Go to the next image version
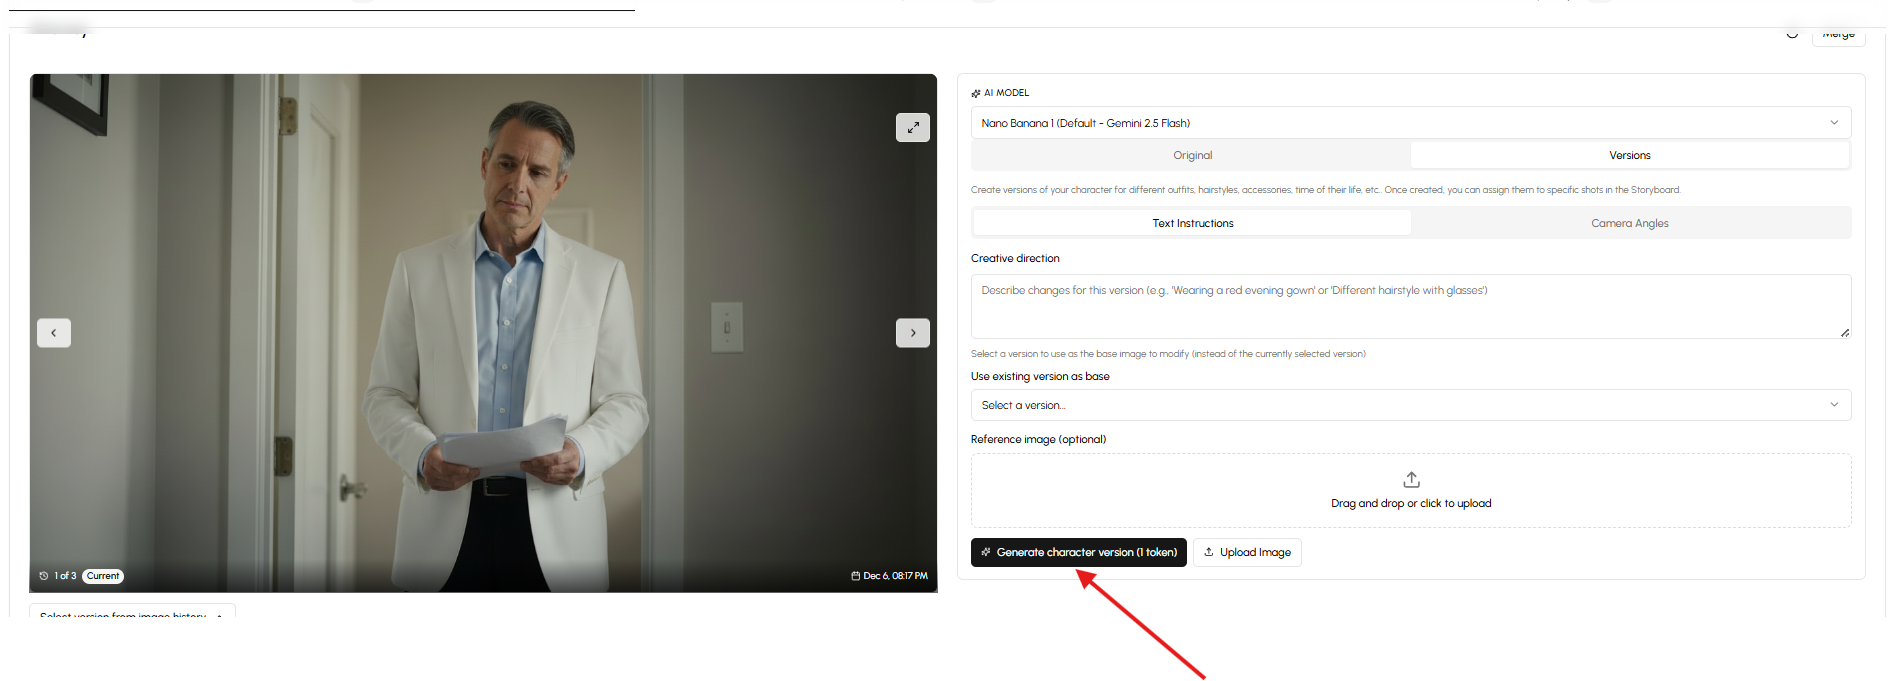The width and height of the screenshot is (1888, 681). point(912,333)
